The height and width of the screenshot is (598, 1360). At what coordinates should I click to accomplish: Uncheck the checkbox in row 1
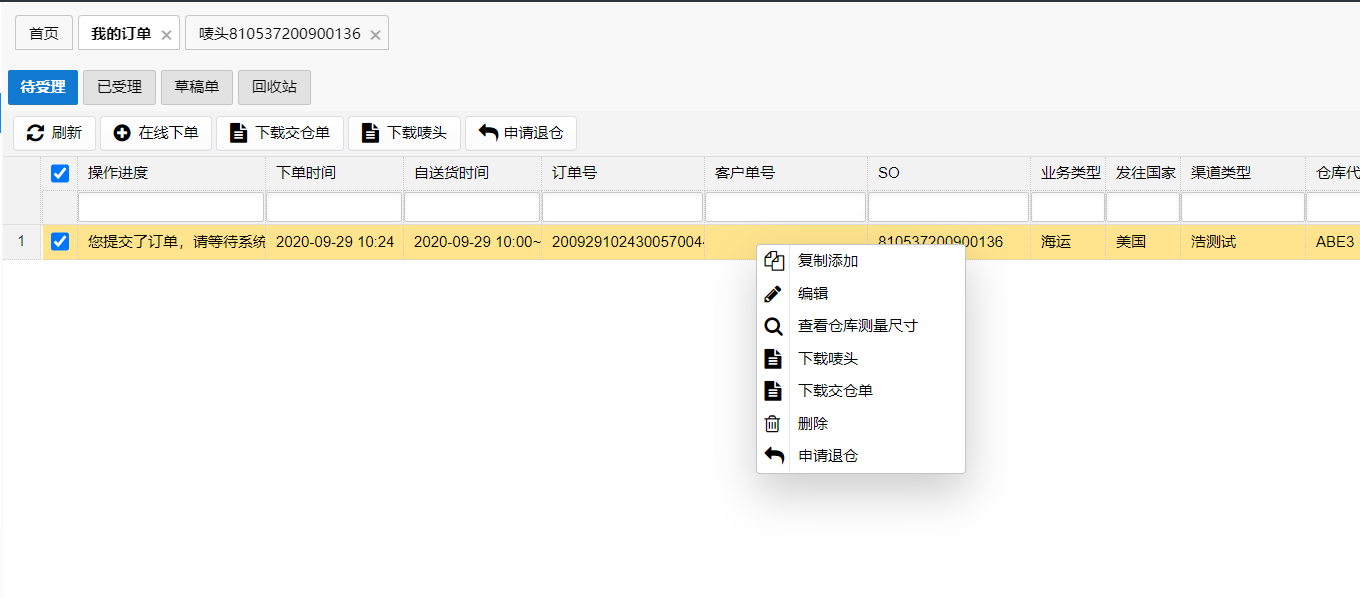point(60,242)
